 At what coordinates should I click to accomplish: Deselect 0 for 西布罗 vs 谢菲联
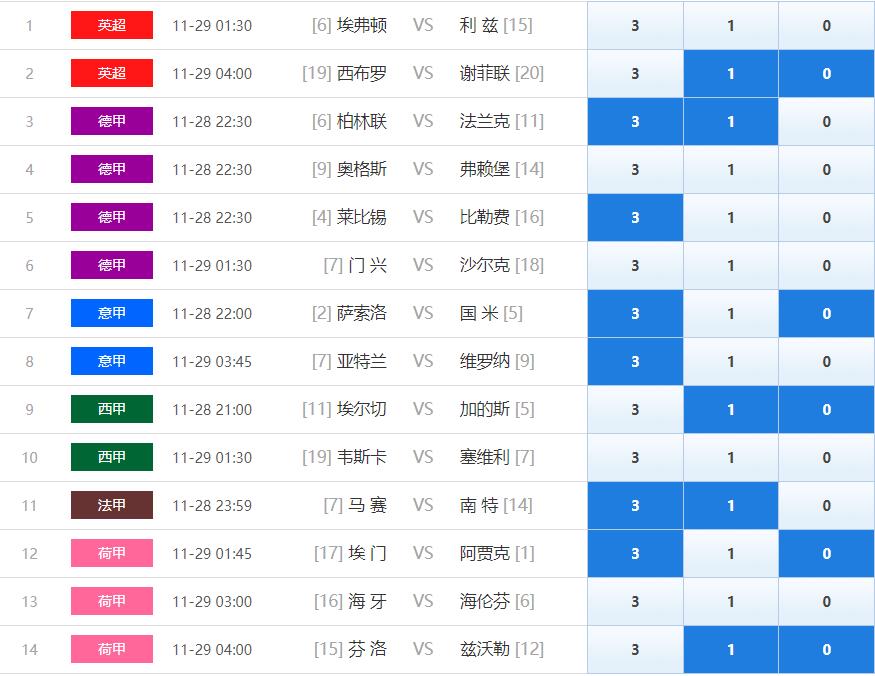(826, 73)
